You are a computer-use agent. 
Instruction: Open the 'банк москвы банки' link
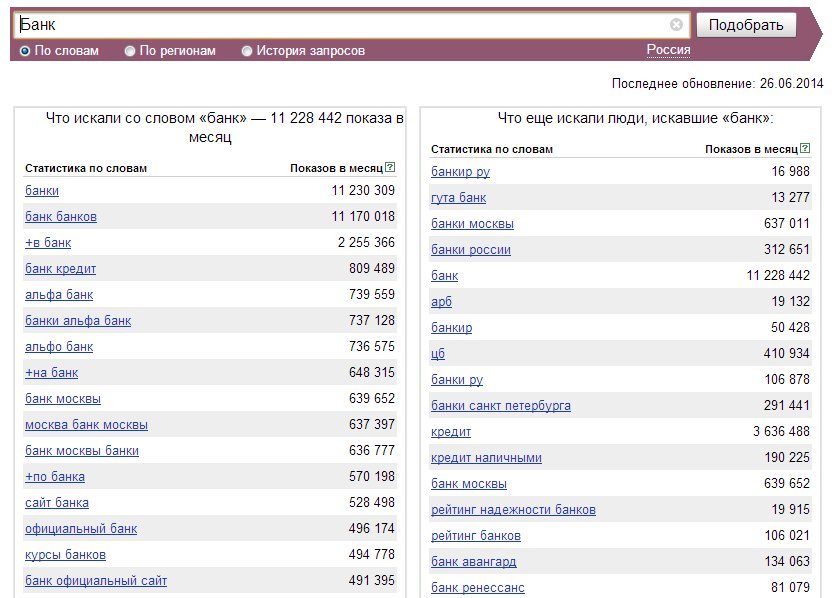coord(82,451)
